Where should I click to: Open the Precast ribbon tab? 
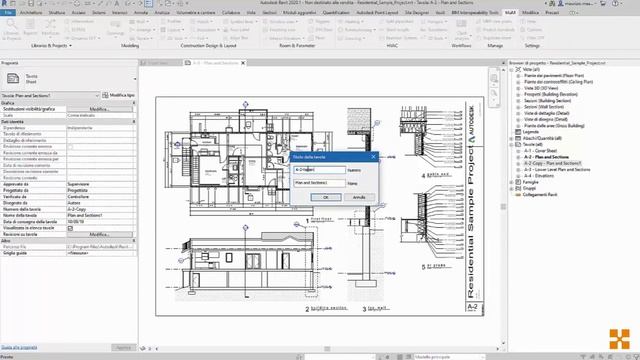coord(552,13)
